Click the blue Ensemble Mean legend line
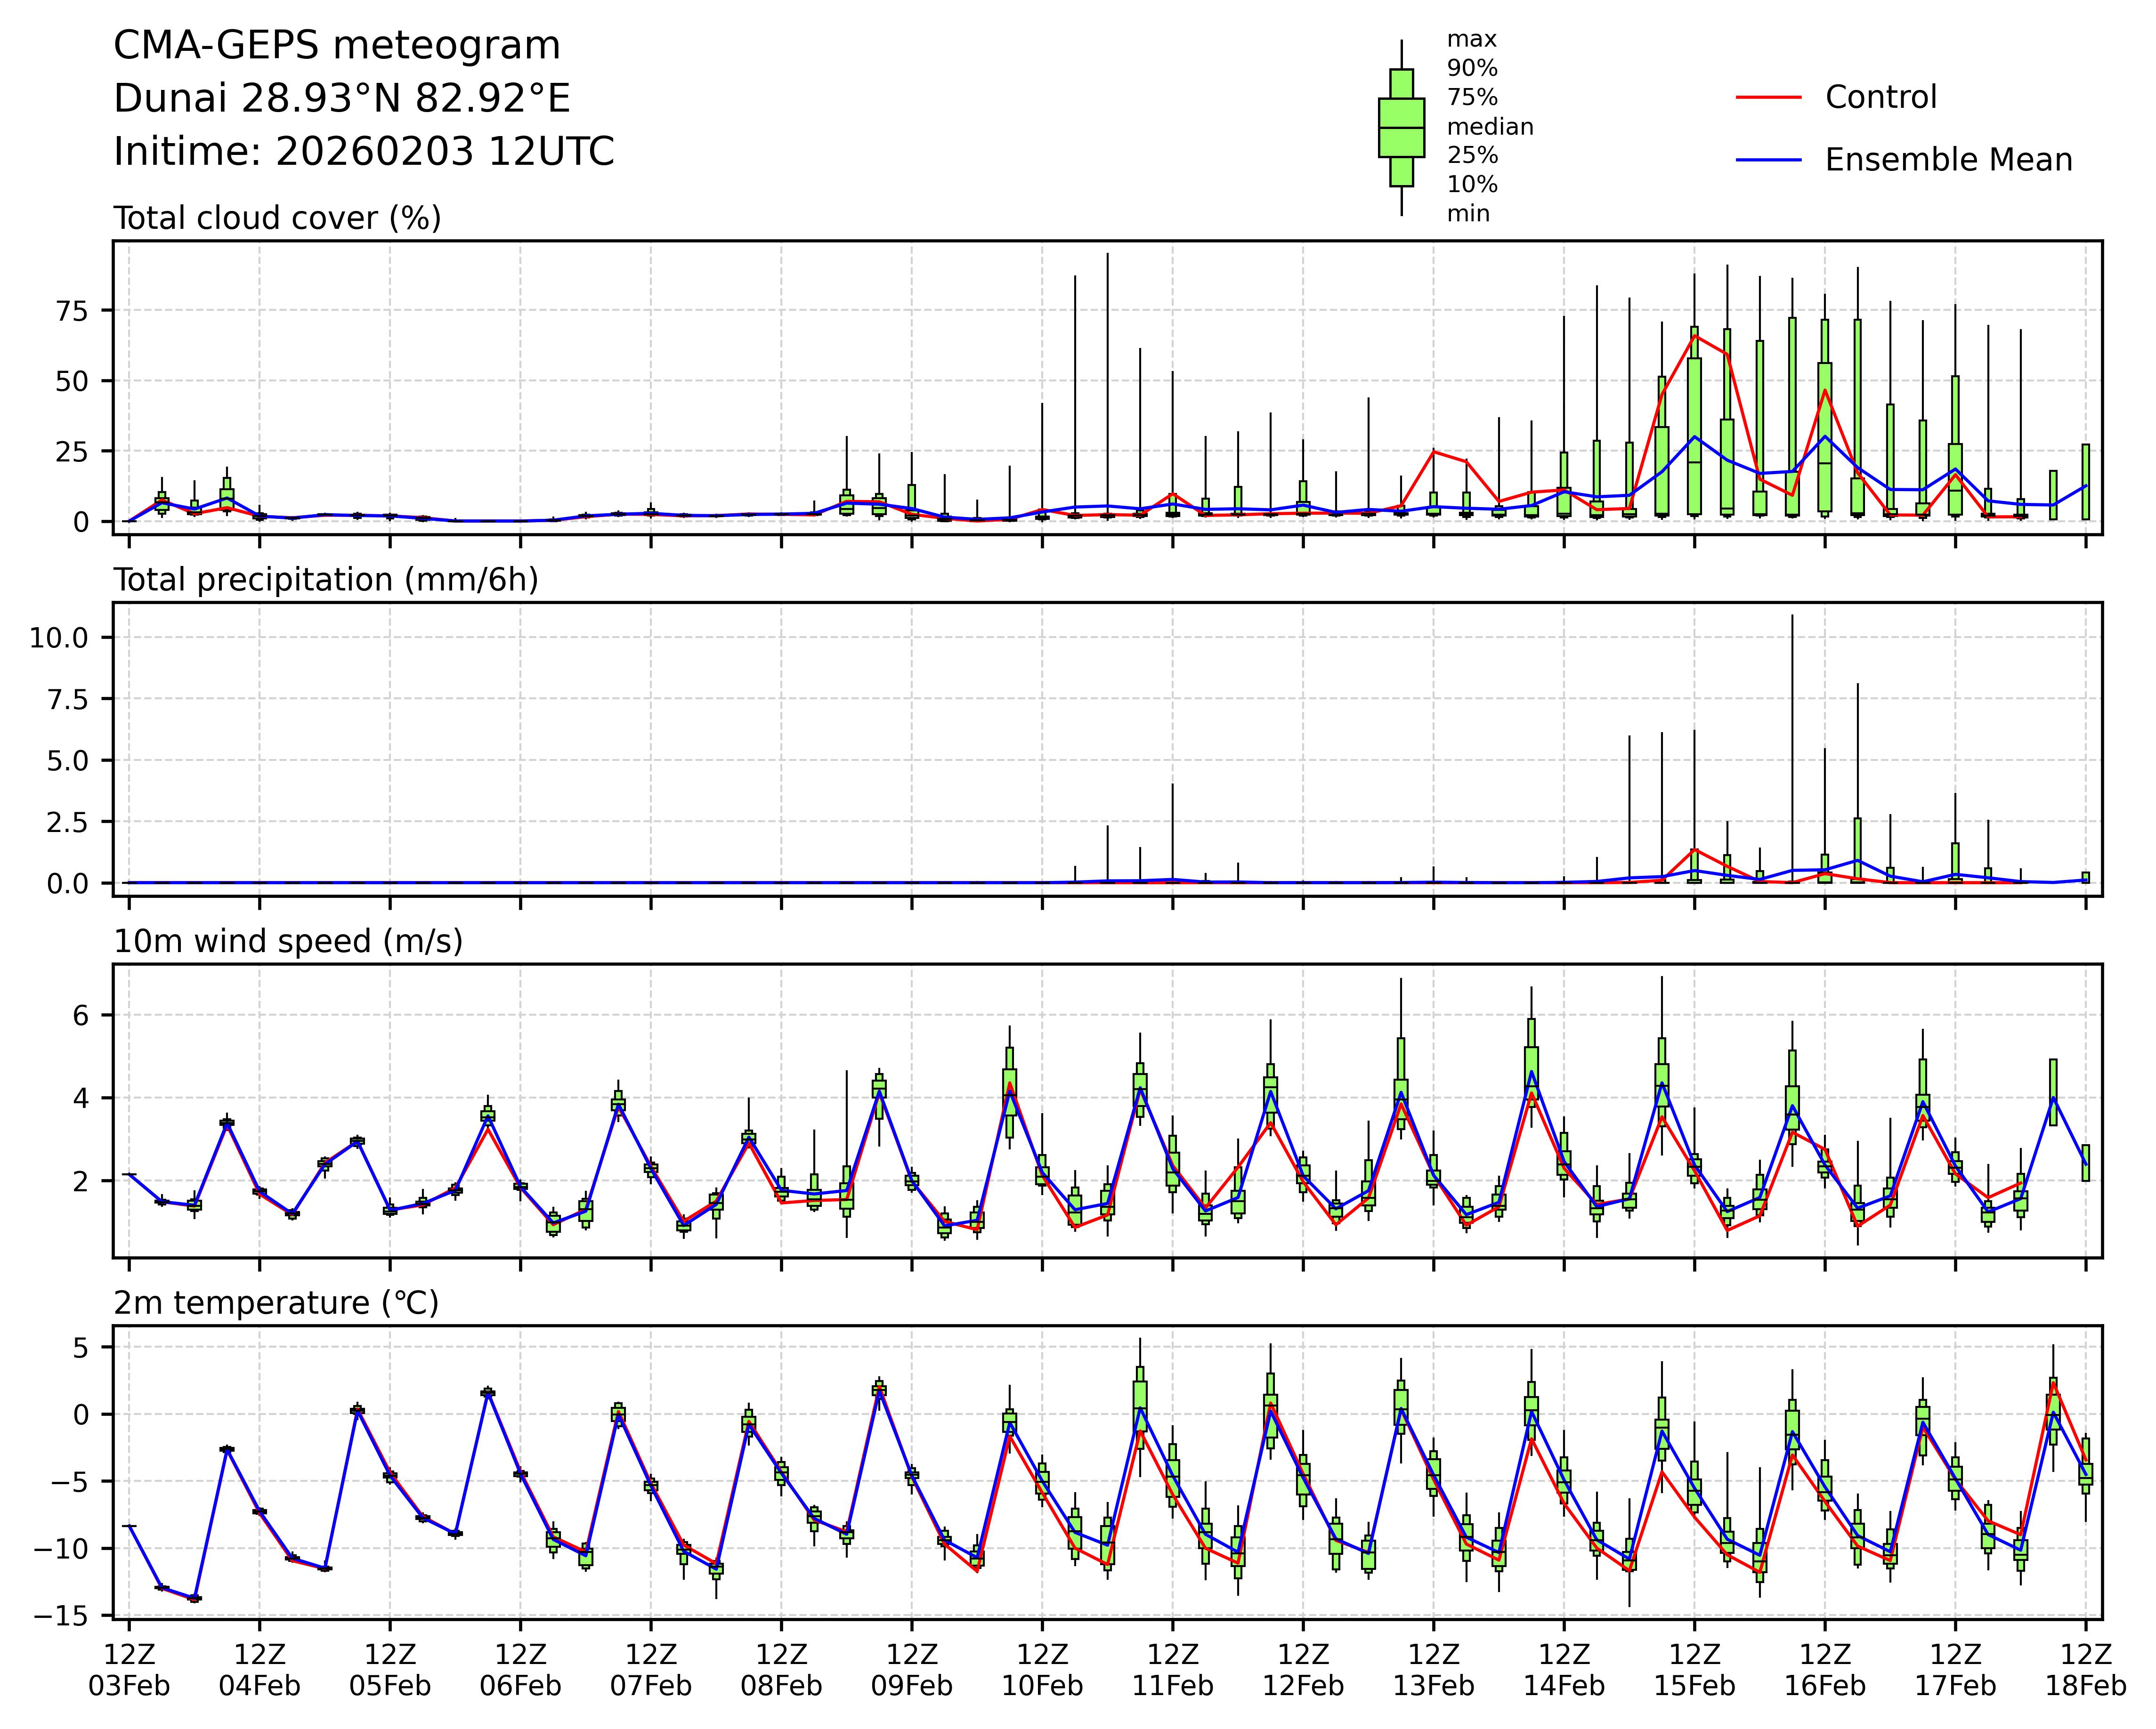The image size is (2156, 1729). [x=1768, y=160]
